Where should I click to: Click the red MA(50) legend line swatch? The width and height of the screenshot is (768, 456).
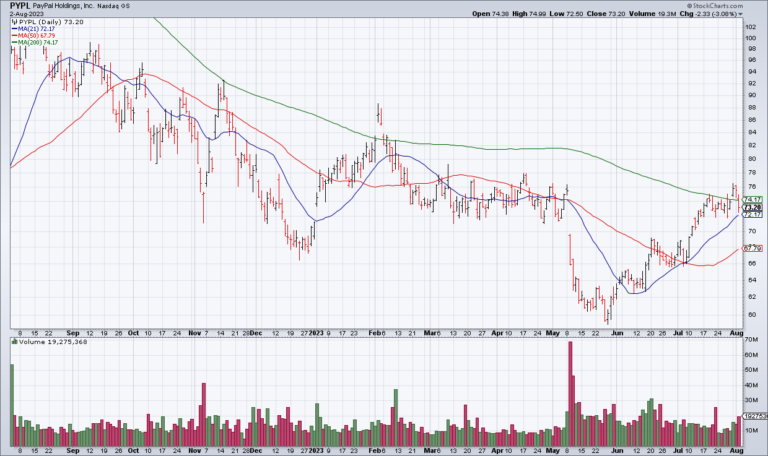click(x=14, y=36)
